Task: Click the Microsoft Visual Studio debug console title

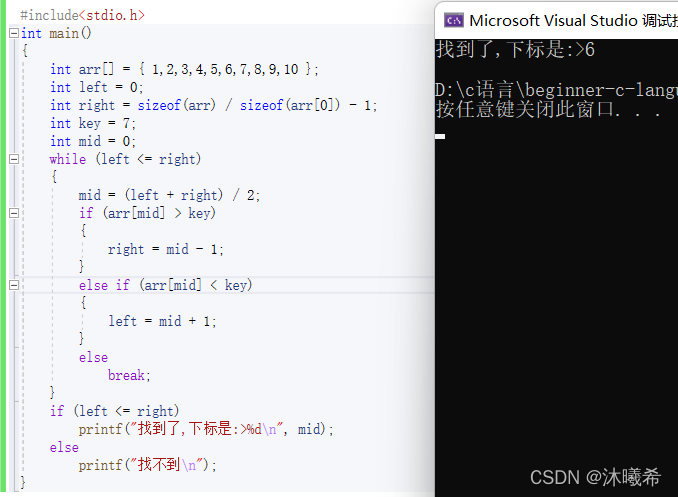Action: coord(573,20)
